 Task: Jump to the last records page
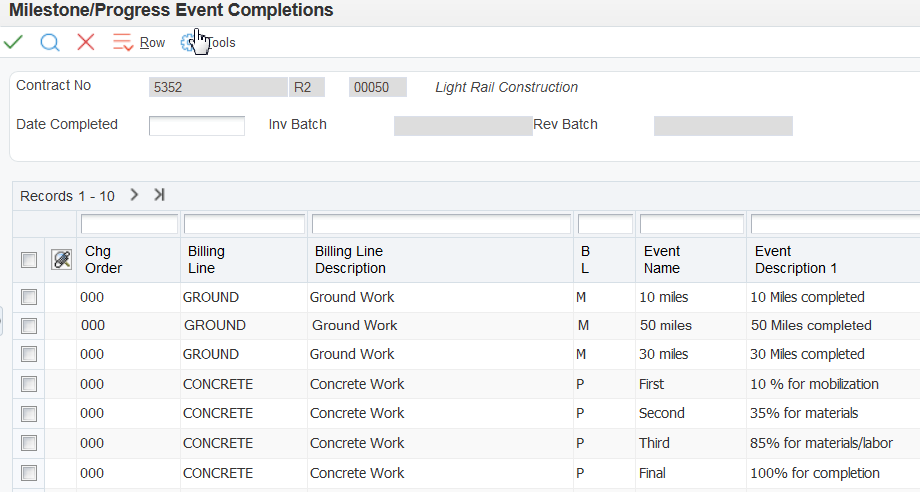pyautogui.click(x=159, y=195)
